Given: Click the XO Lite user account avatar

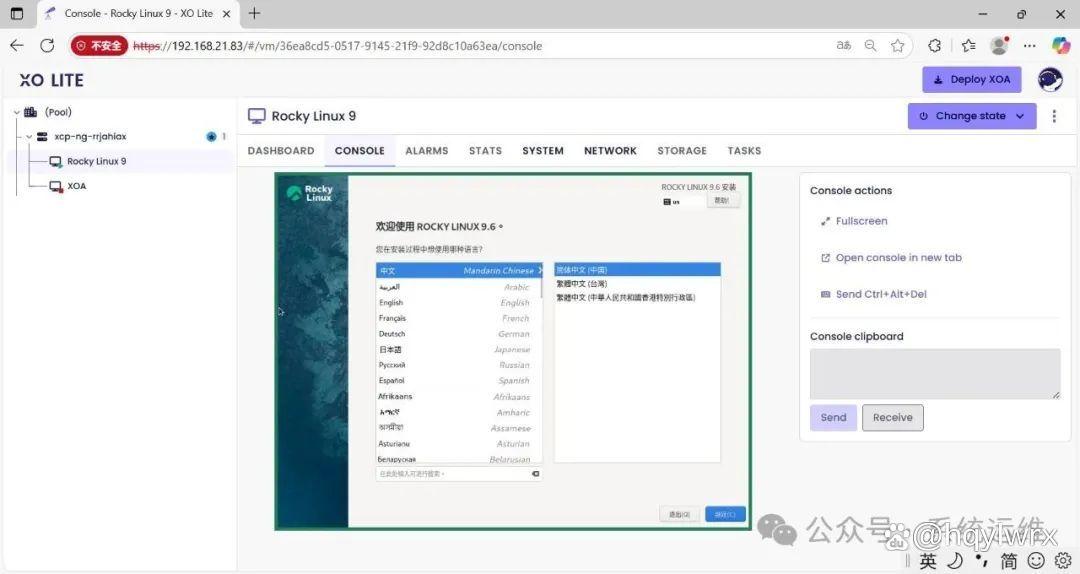Looking at the screenshot, I should click(x=1050, y=80).
